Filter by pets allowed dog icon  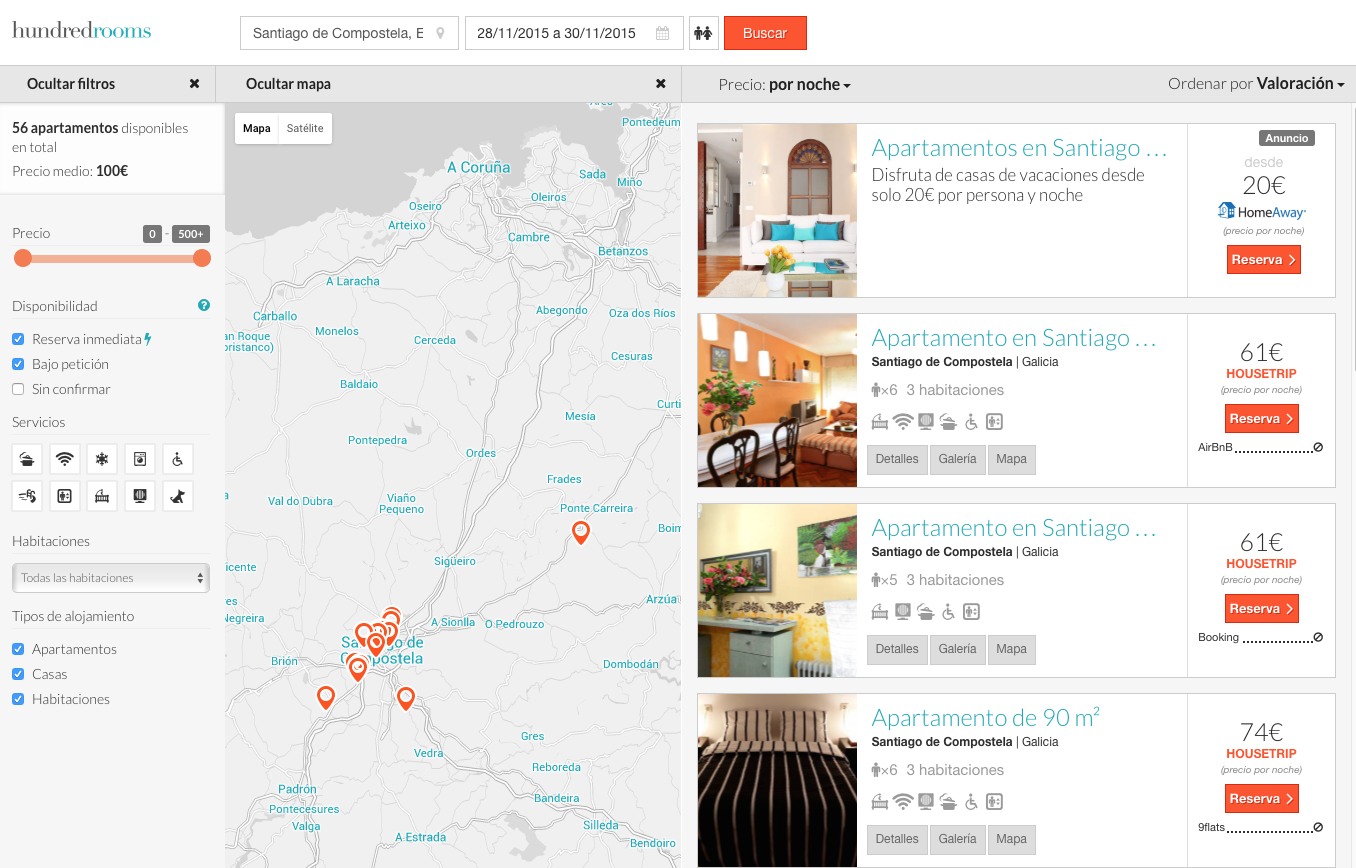click(178, 495)
